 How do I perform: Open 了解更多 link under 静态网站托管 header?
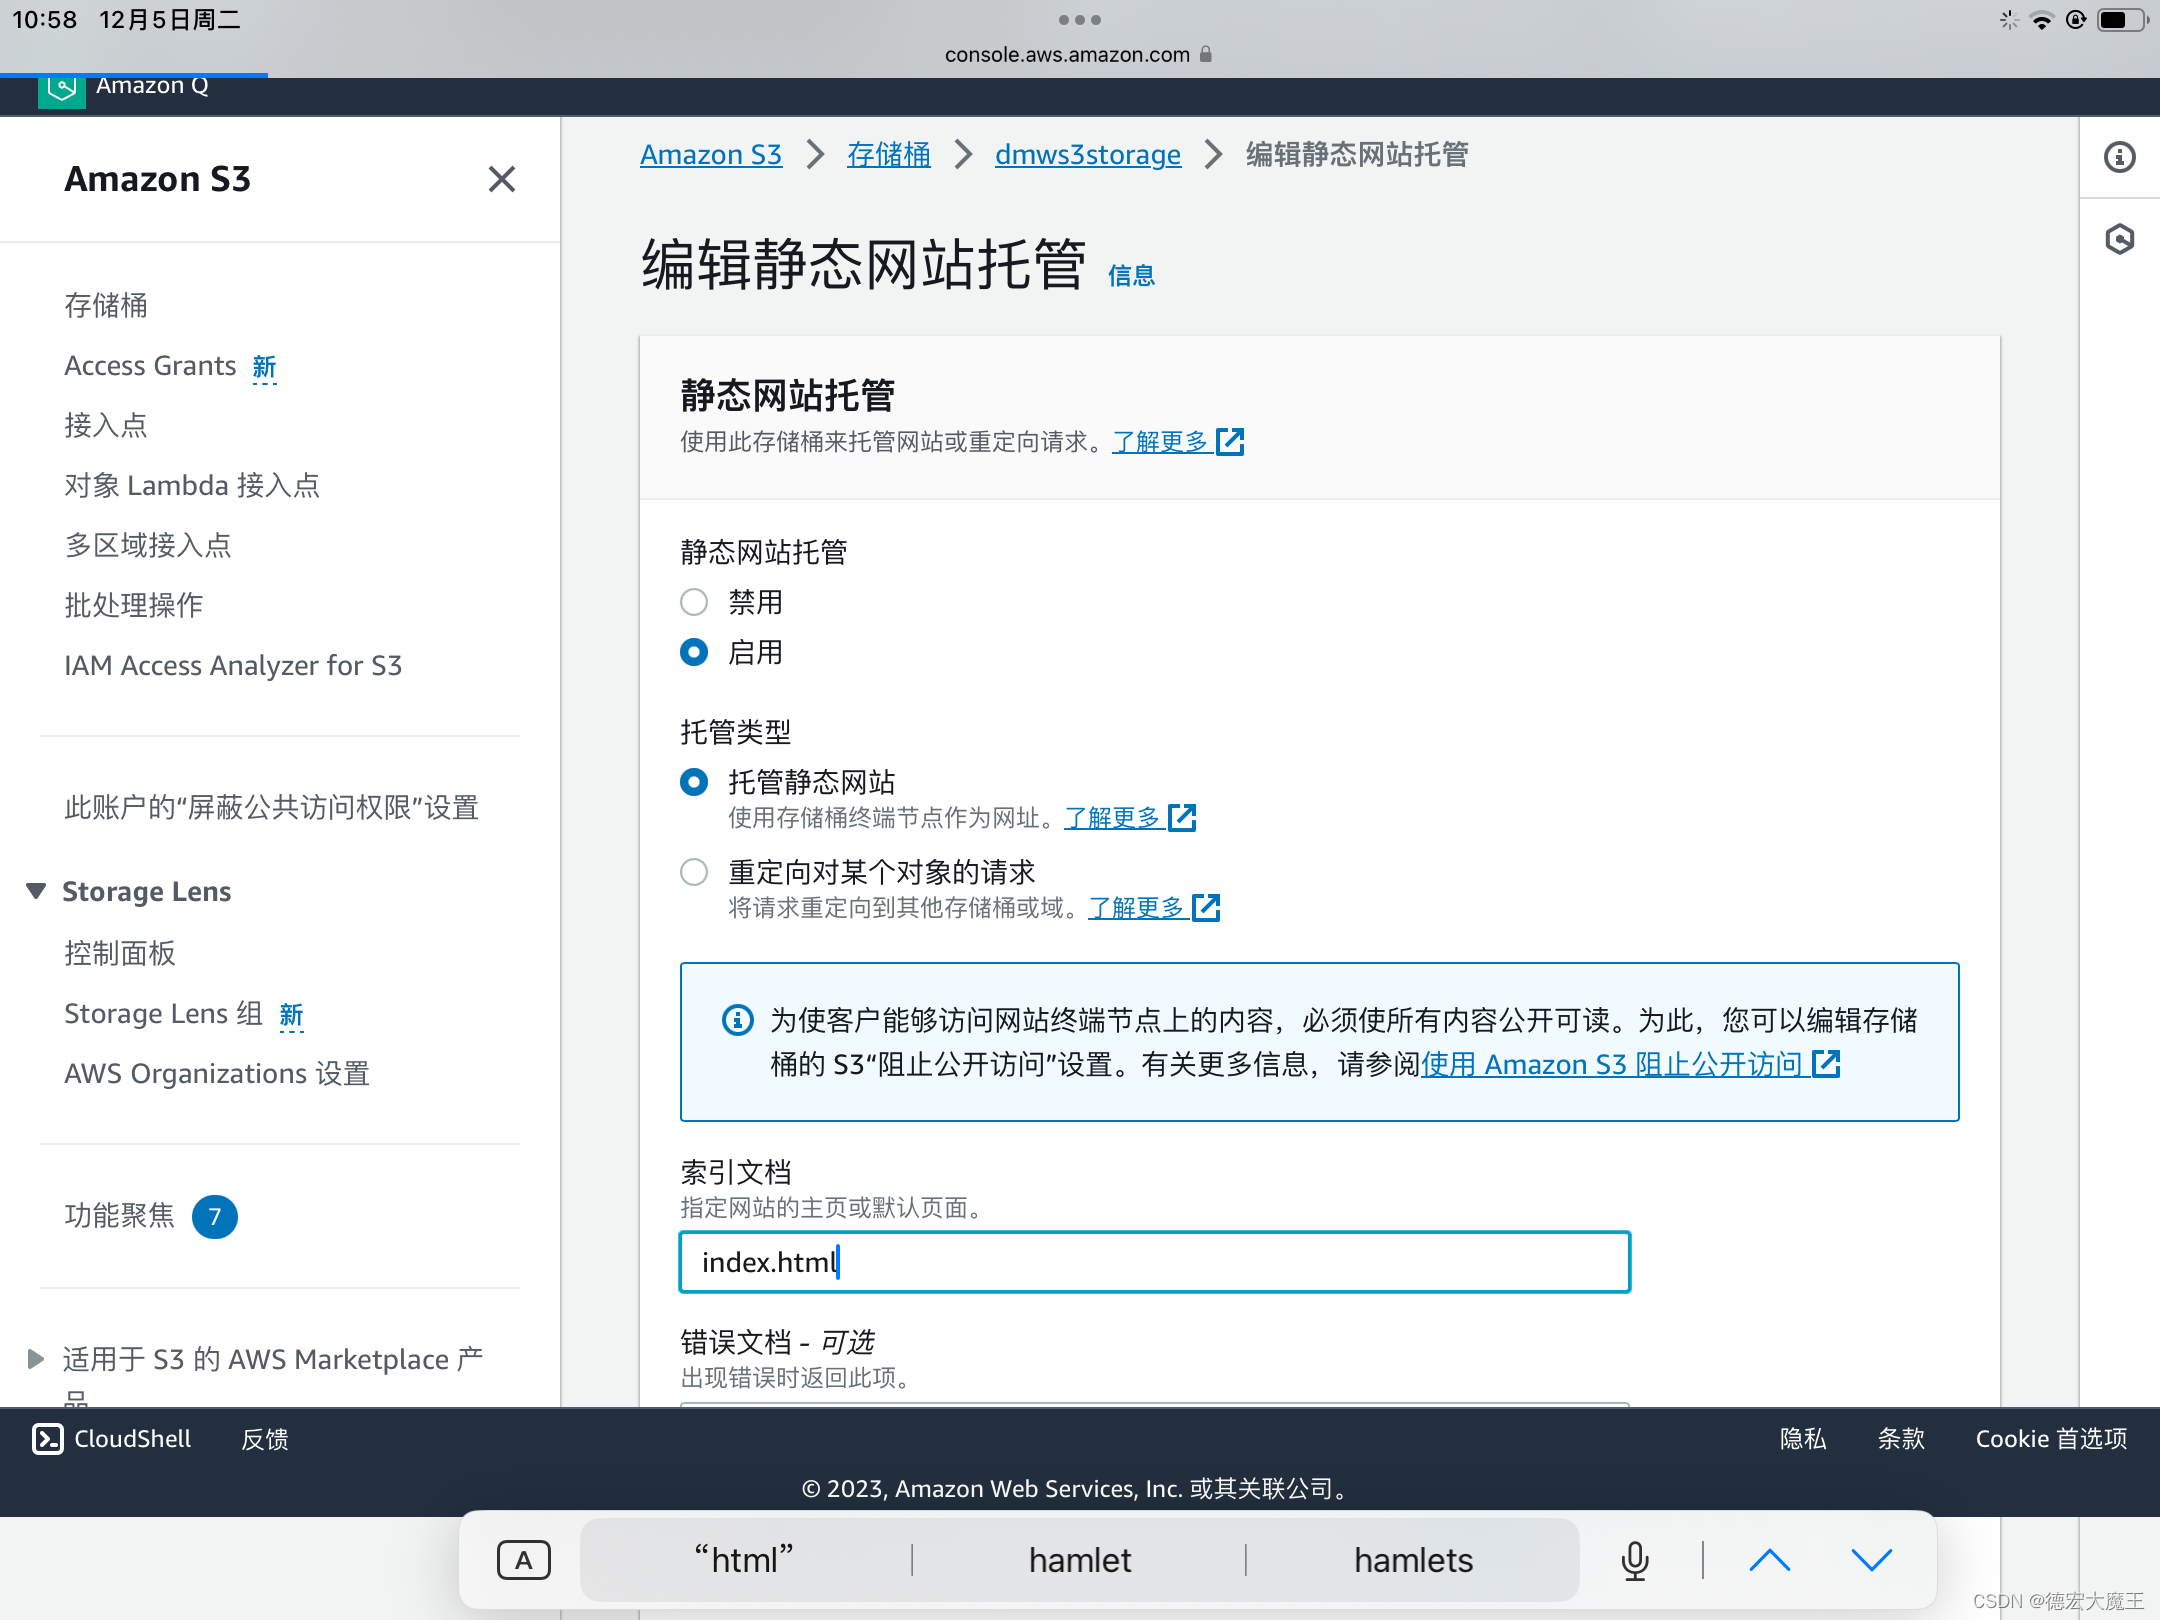[1178, 442]
